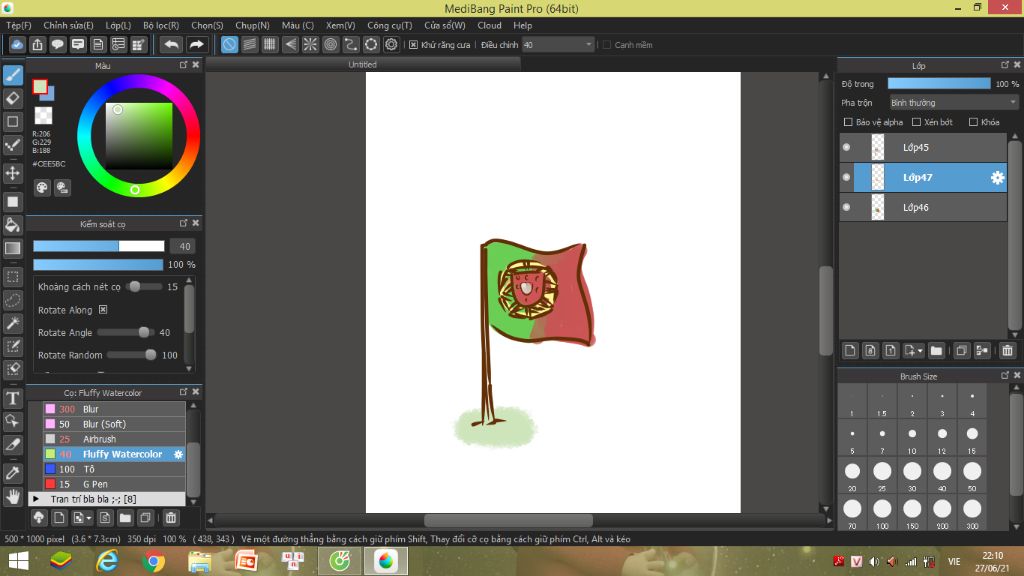
Task: Toggle Rotate Along checkbox
Action: click(103, 310)
